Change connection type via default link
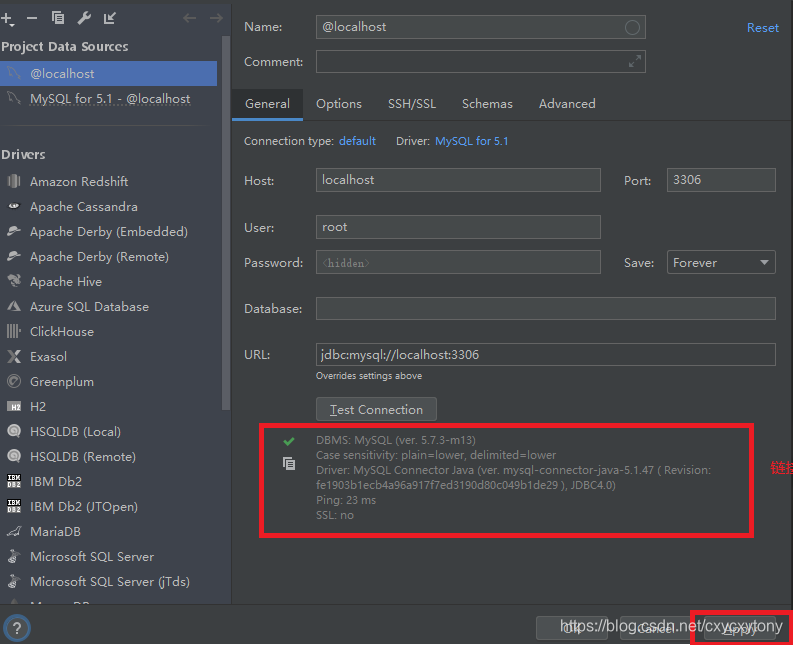Image resolution: width=793 pixels, height=645 pixels. pyautogui.click(x=357, y=141)
